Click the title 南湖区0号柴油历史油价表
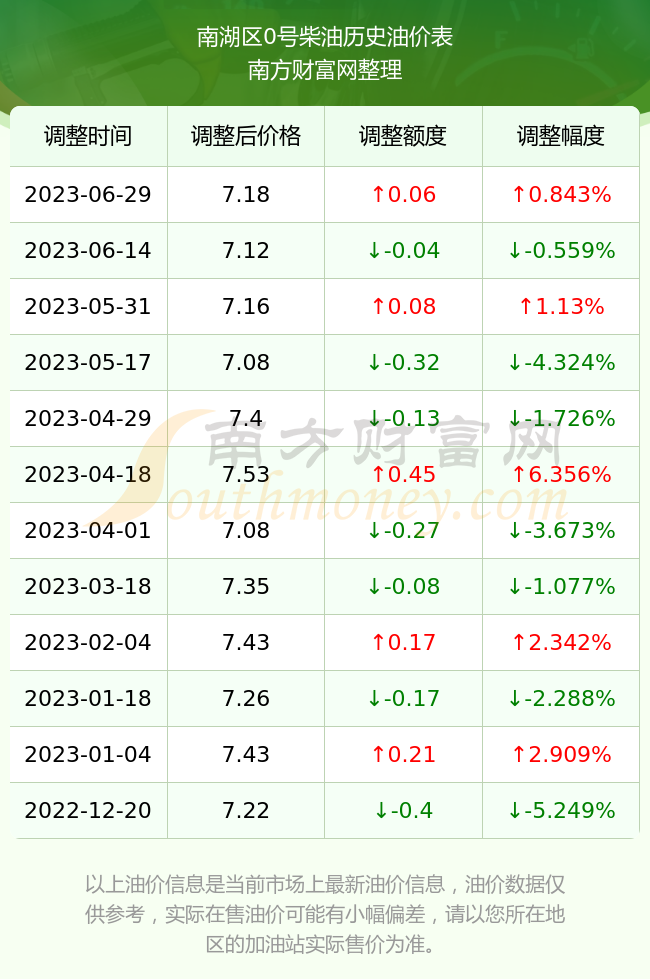 coord(324,37)
